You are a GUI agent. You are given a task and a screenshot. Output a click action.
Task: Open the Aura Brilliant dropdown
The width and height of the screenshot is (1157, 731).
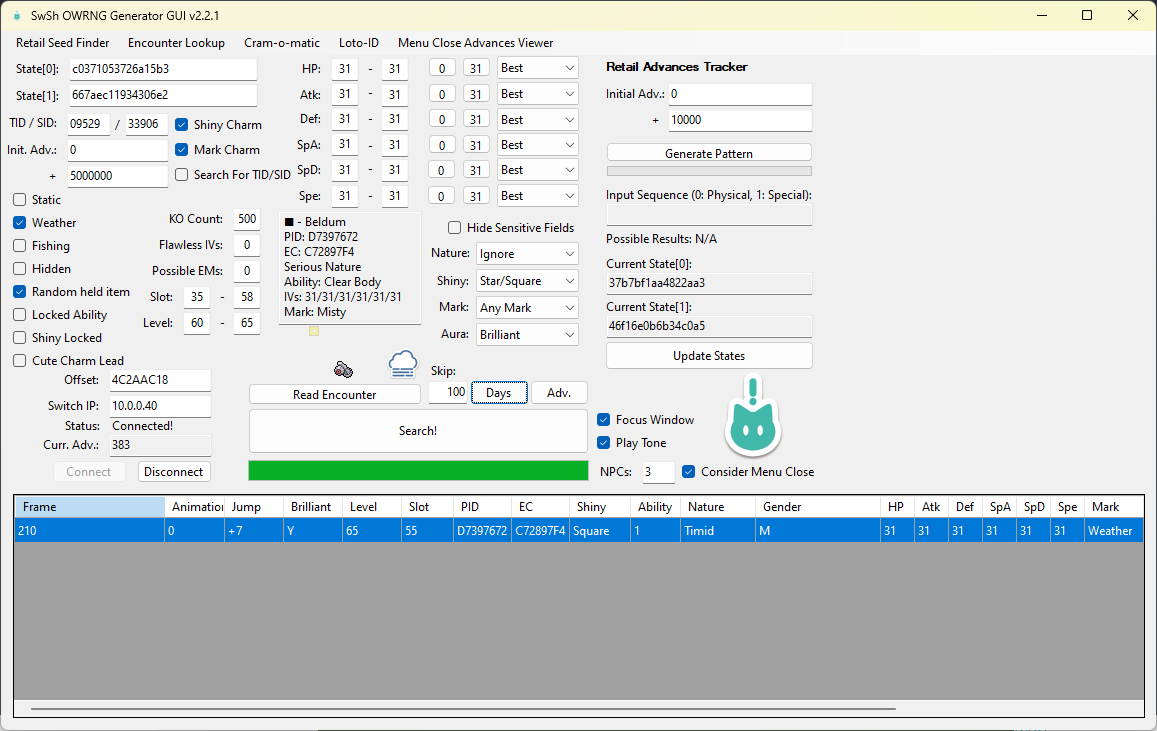pyautogui.click(x=527, y=334)
